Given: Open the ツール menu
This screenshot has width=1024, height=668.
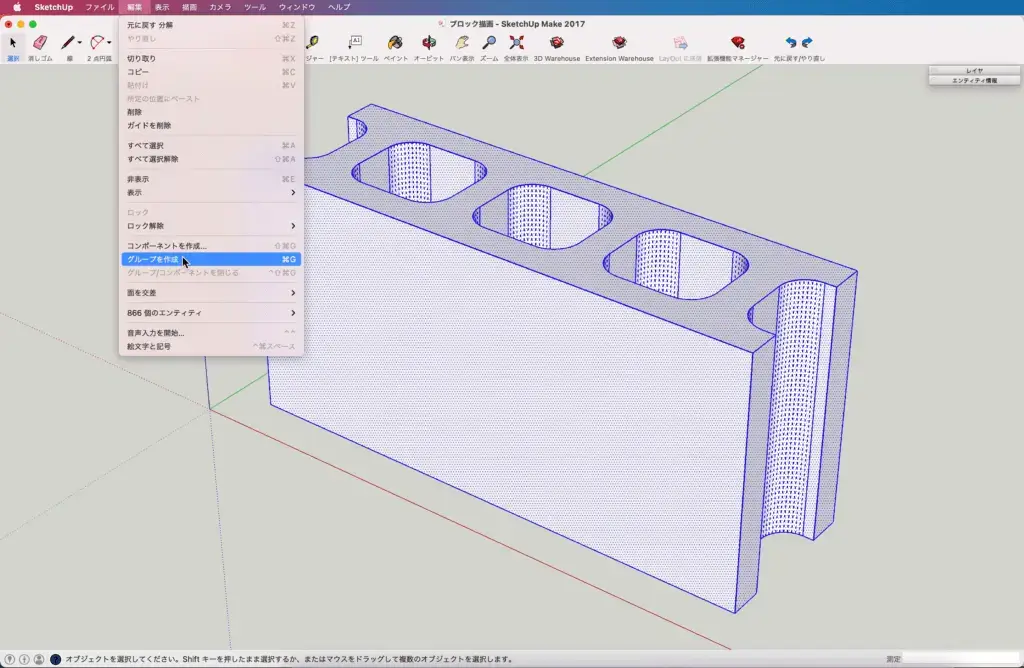Looking at the screenshot, I should point(255,7).
